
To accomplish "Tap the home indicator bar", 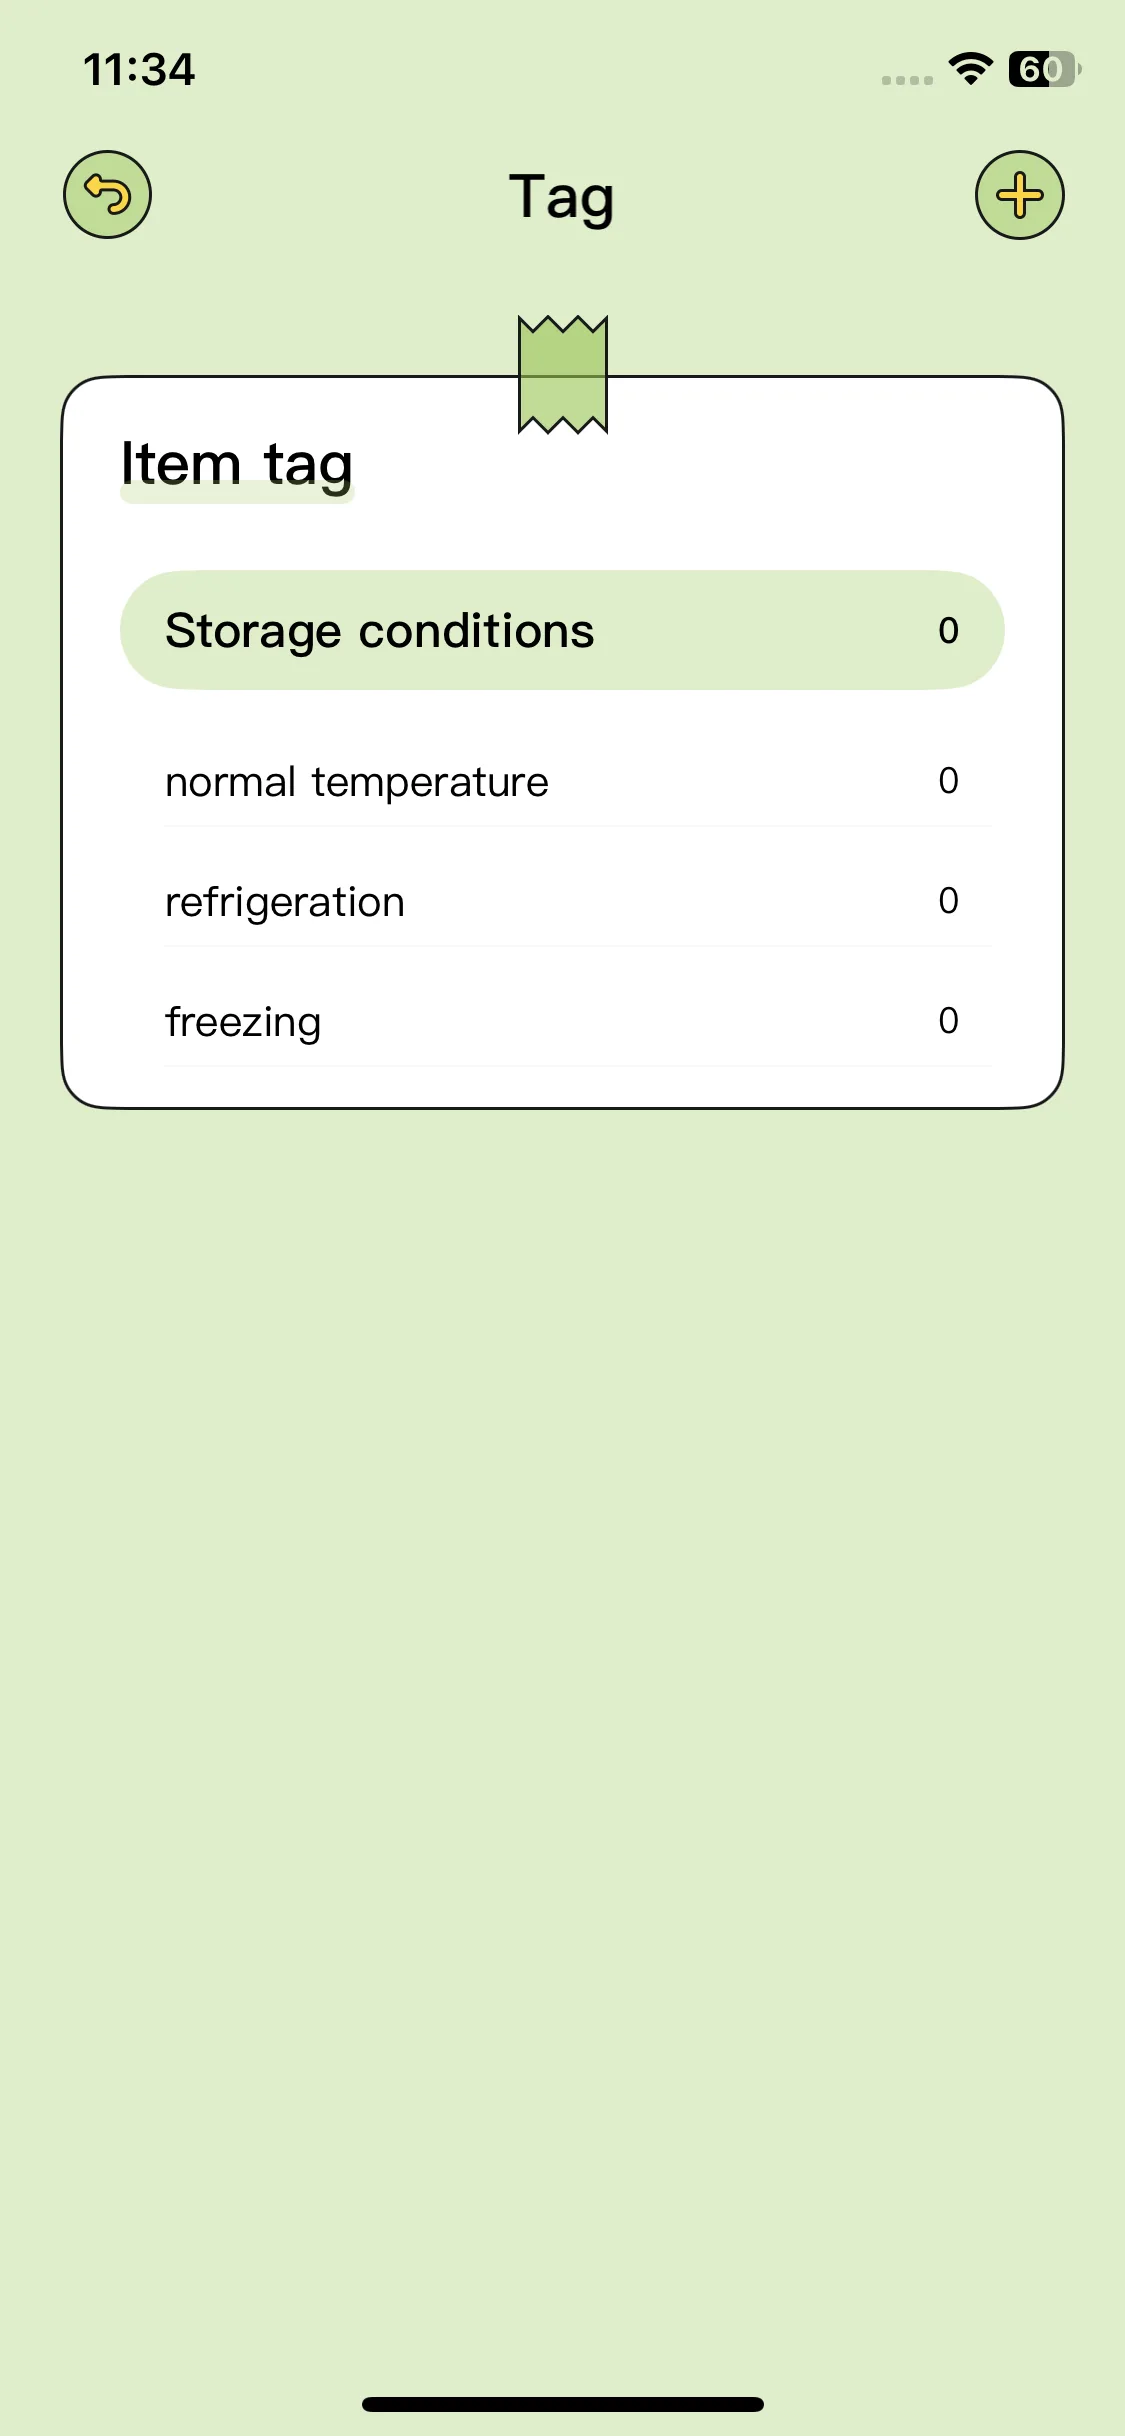I will pyautogui.click(x=563, y=2404).
